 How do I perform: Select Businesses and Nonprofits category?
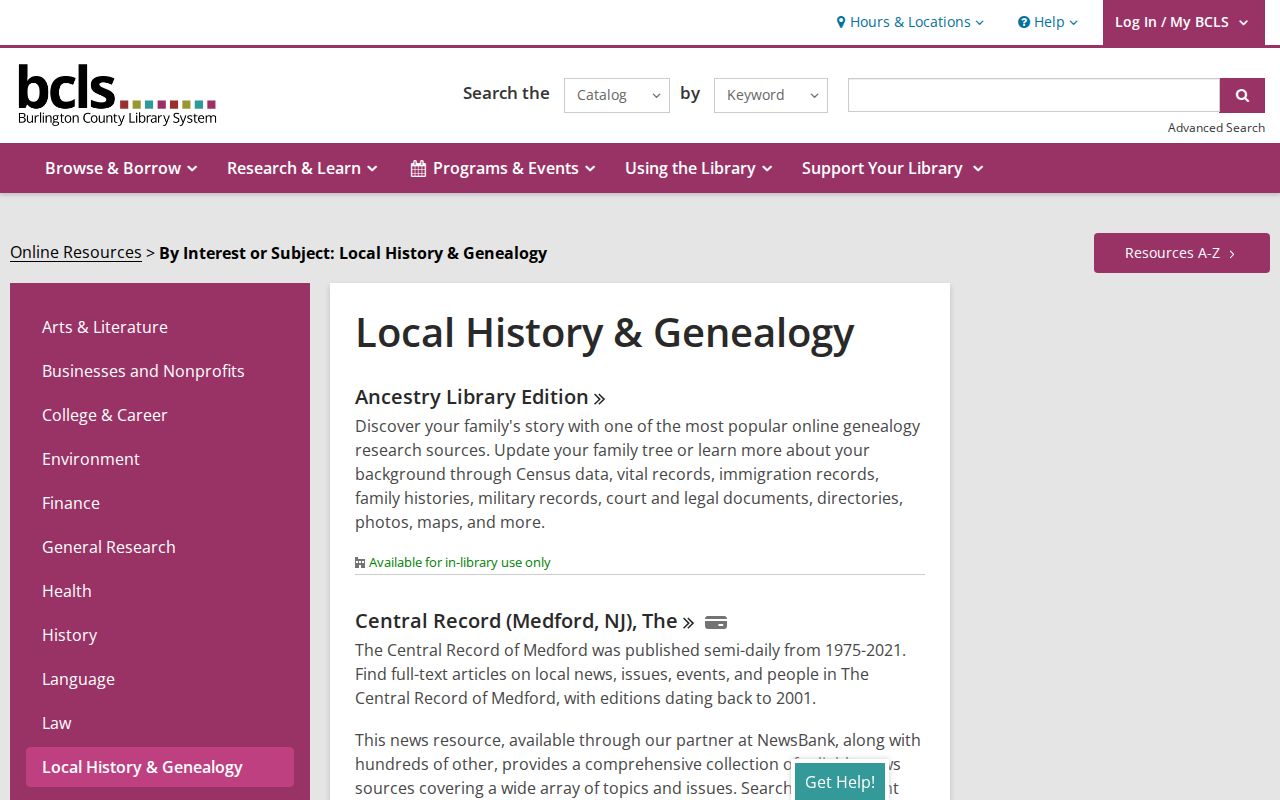tap(143, 371)
